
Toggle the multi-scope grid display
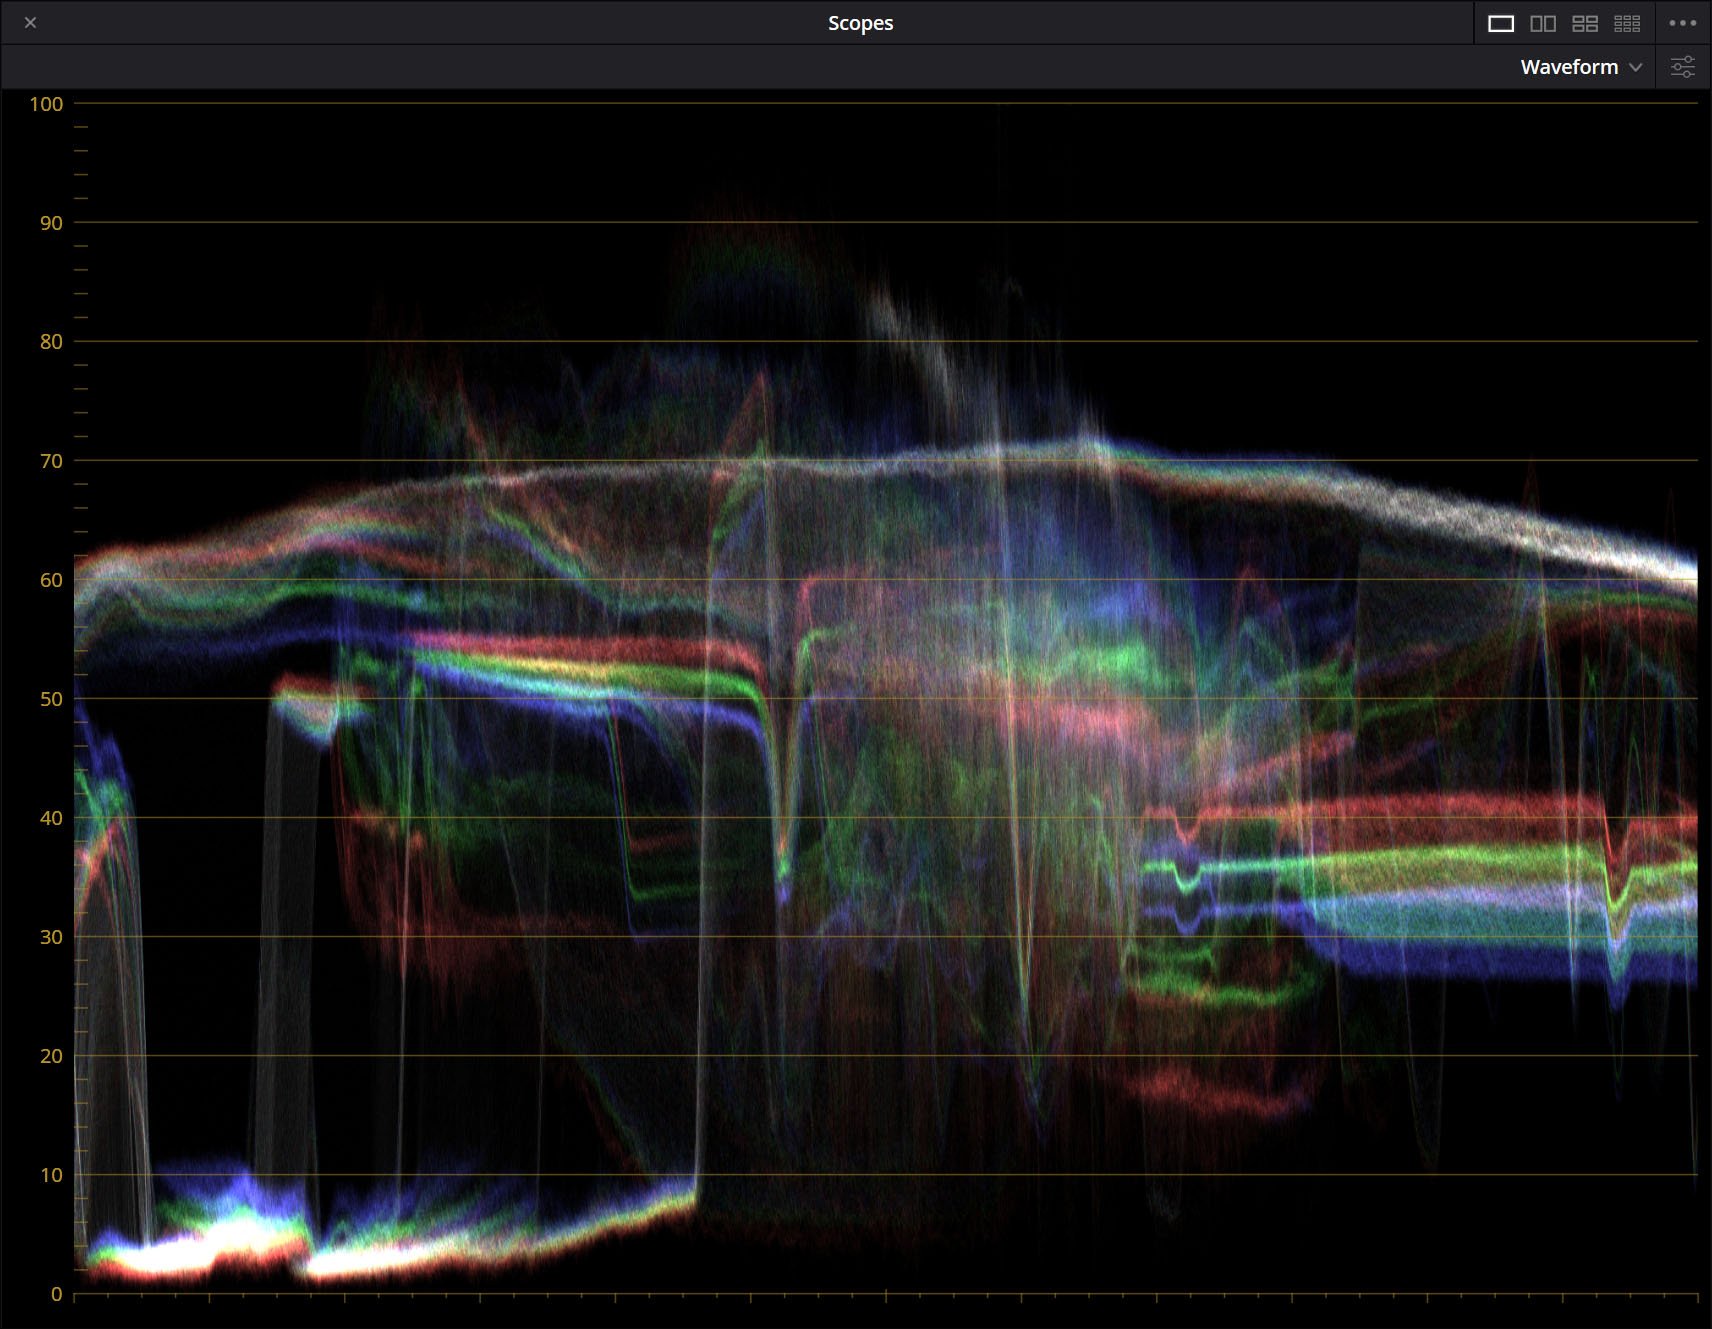click(1627, 22)
